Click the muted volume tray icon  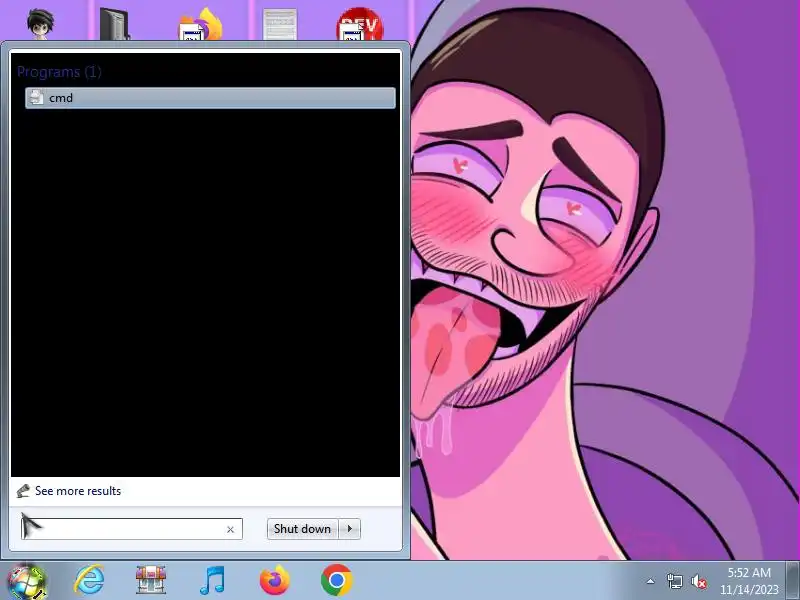tap(698, 581)
